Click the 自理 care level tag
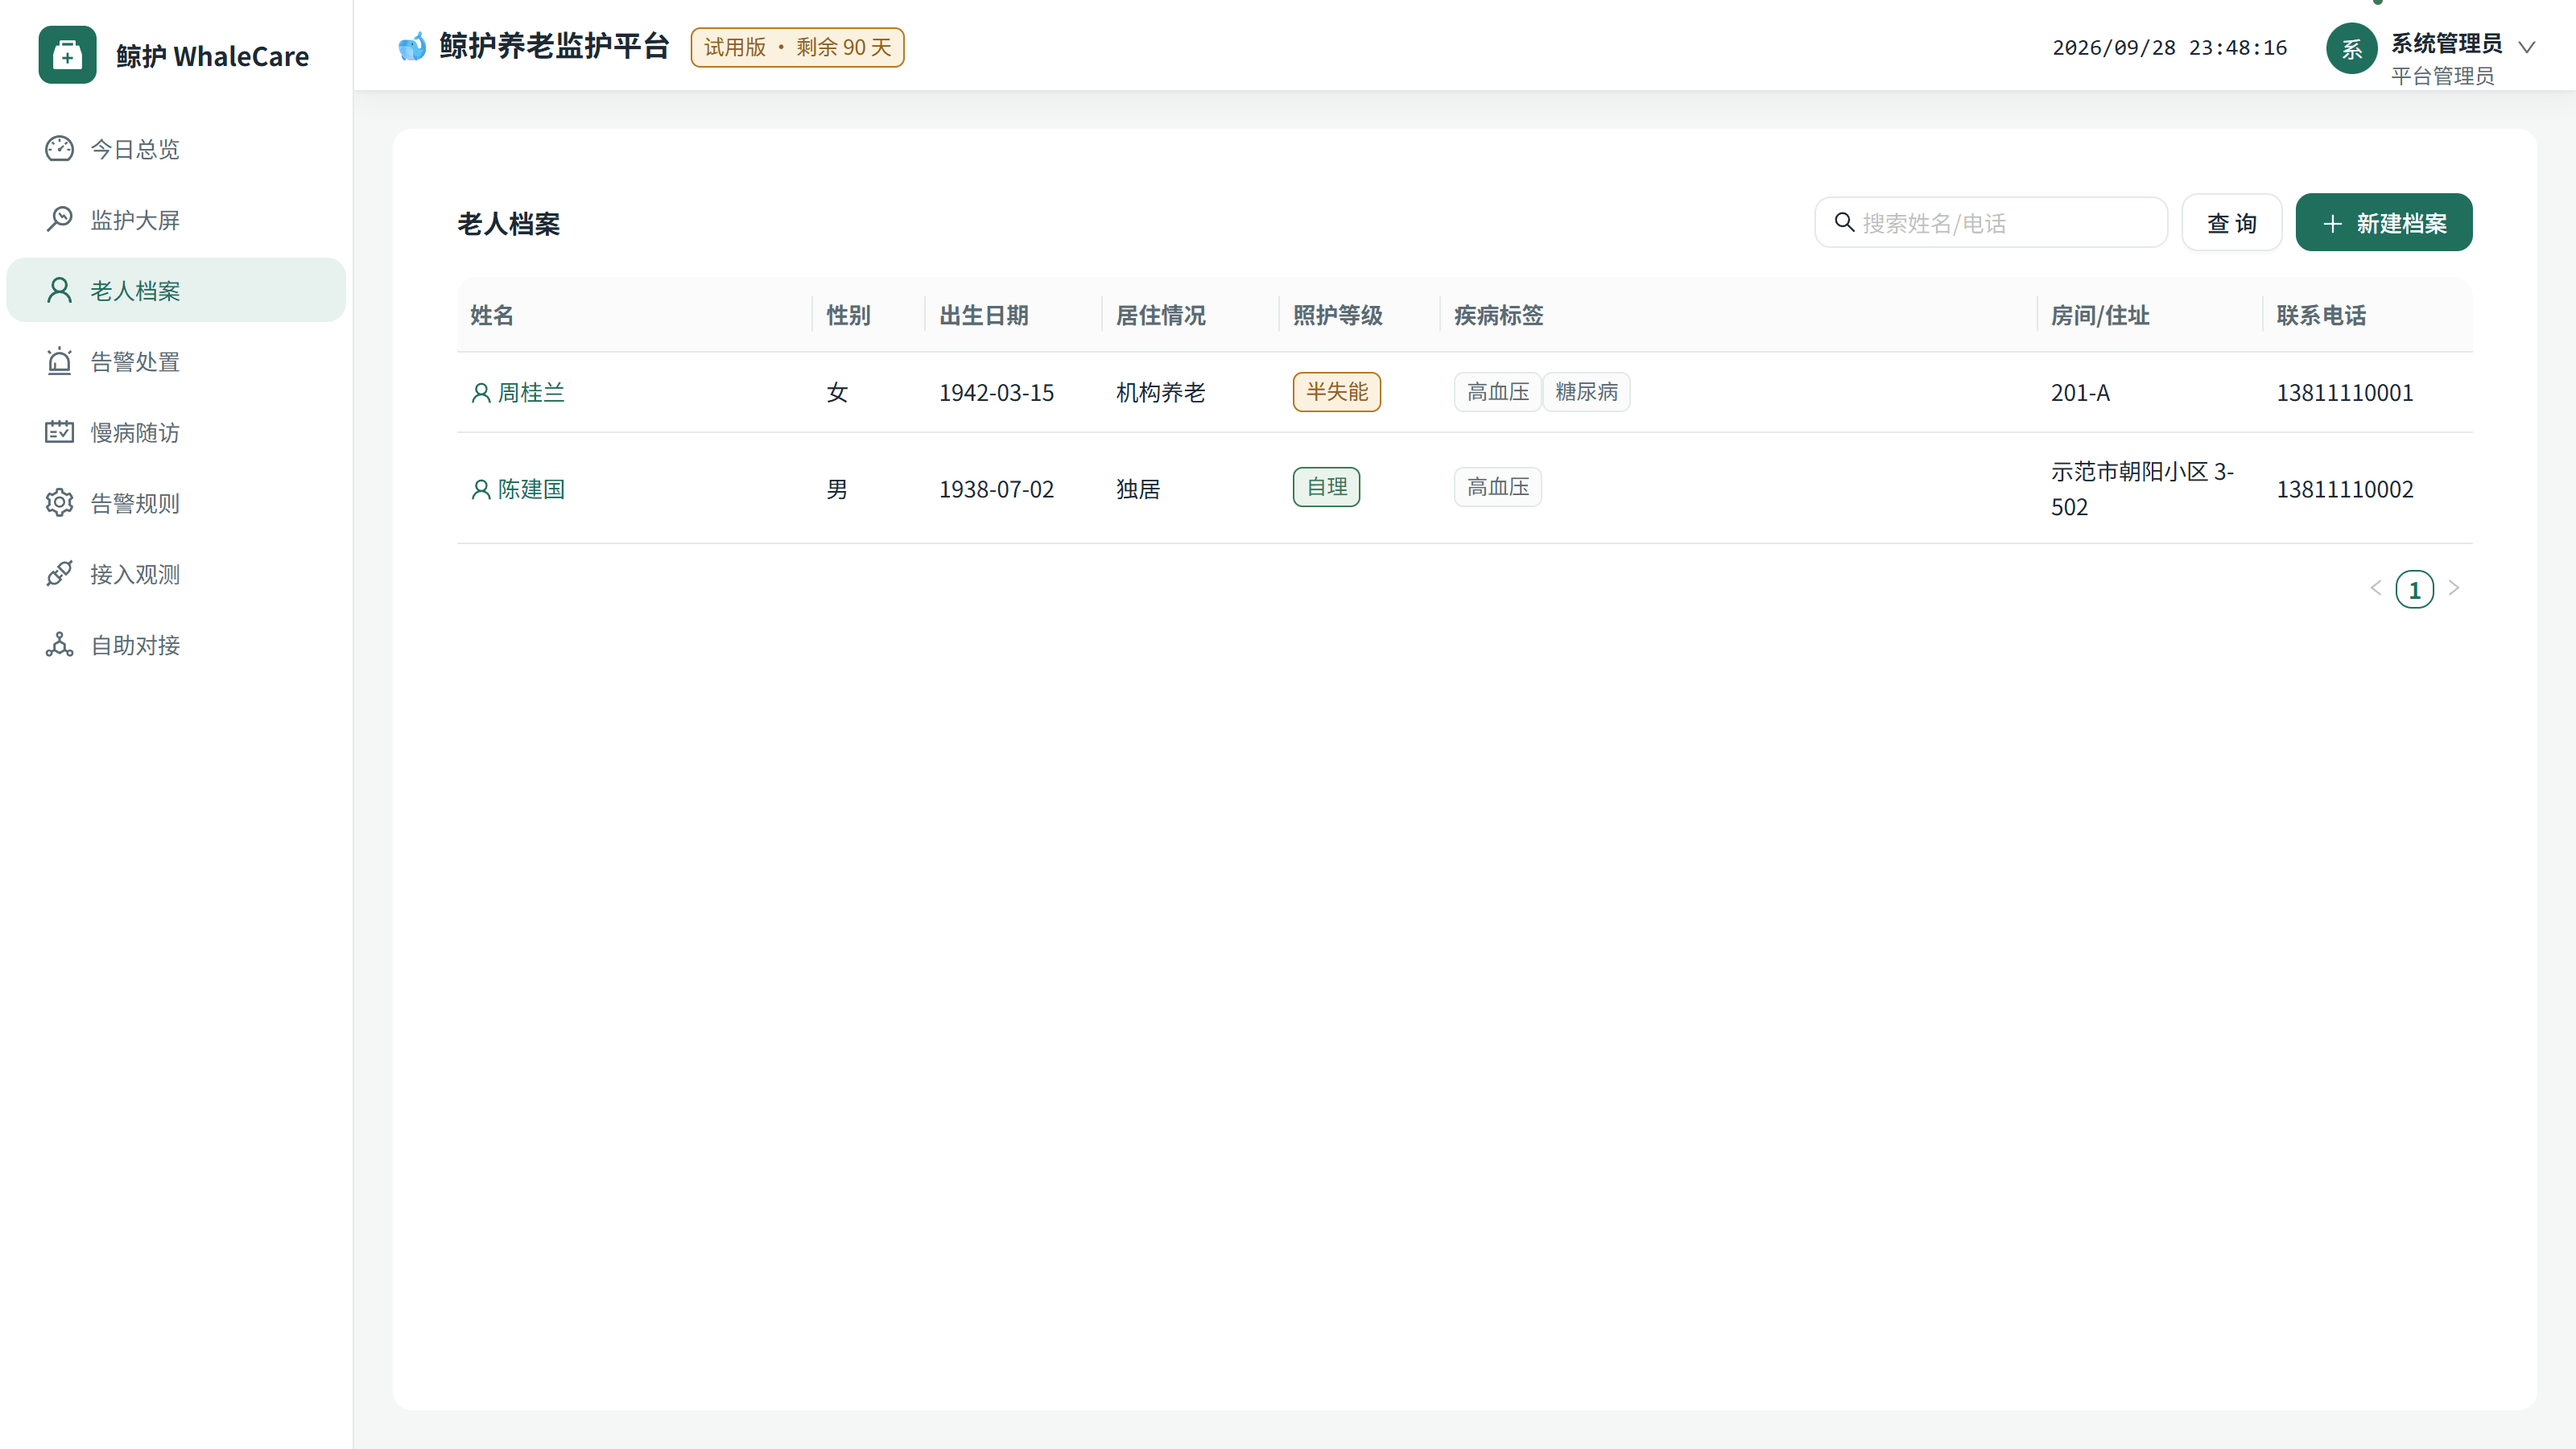Screen dimensions: 2576x1449 pyautogui.click(x=1326, y=487)
